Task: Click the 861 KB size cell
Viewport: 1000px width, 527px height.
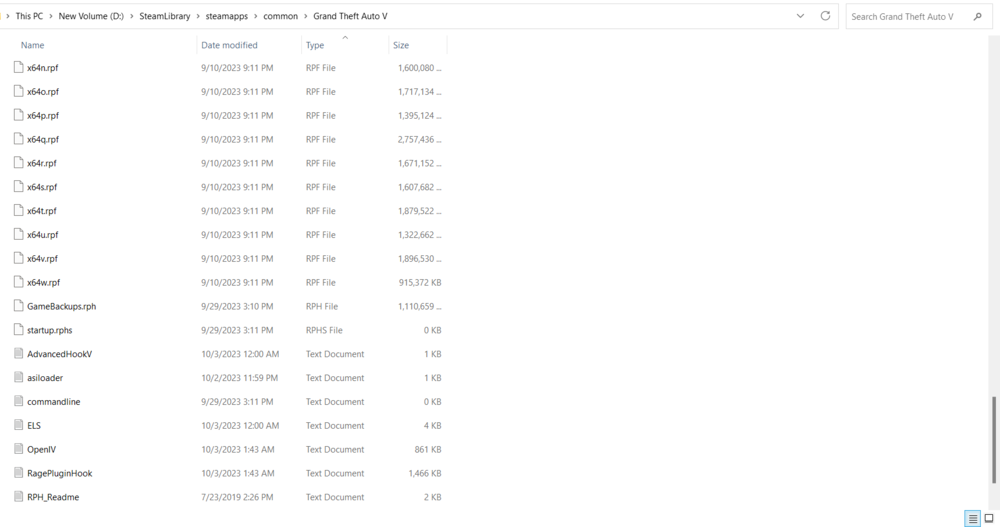Action: 428,449
